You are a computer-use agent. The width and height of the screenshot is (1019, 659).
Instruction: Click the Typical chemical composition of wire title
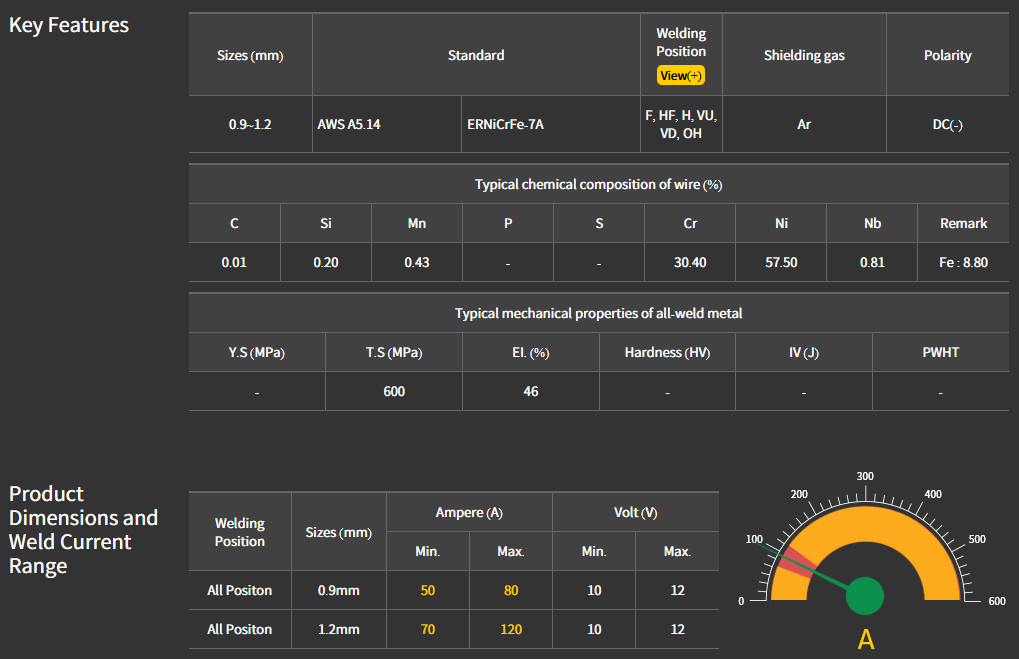[x=598, y=185]
